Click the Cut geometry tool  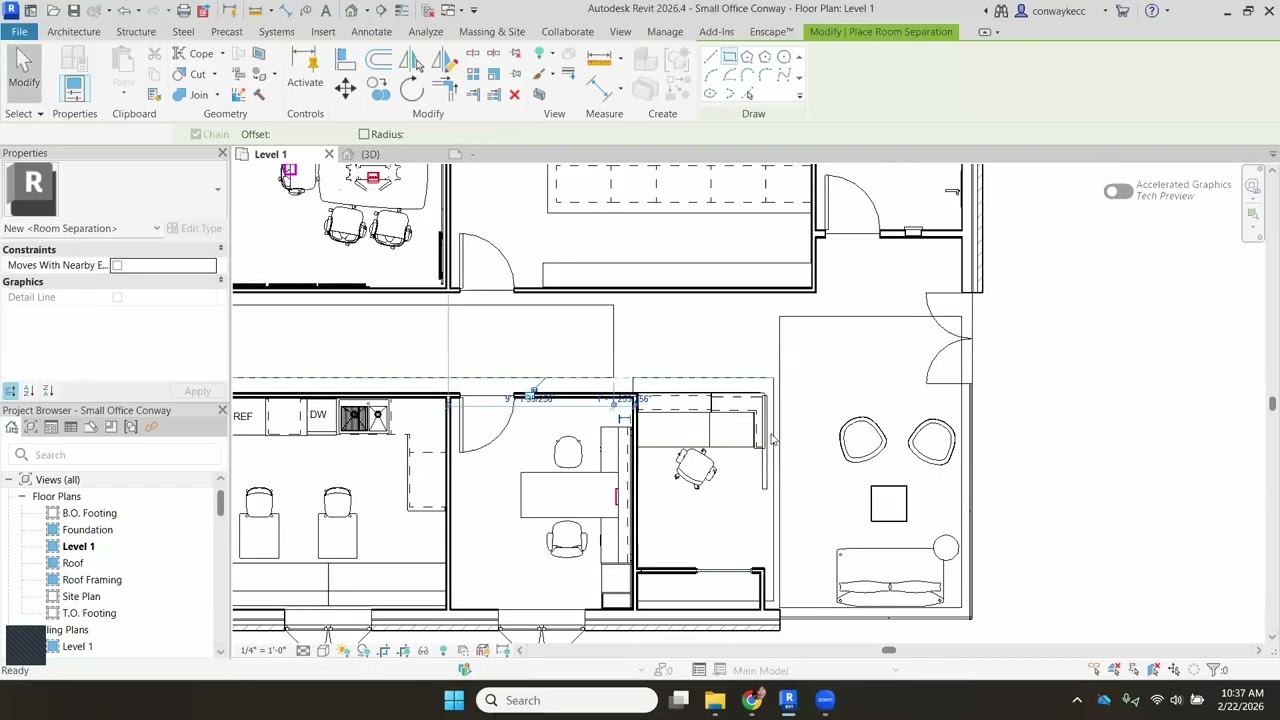pyautogui.click(x=189, y=74)
